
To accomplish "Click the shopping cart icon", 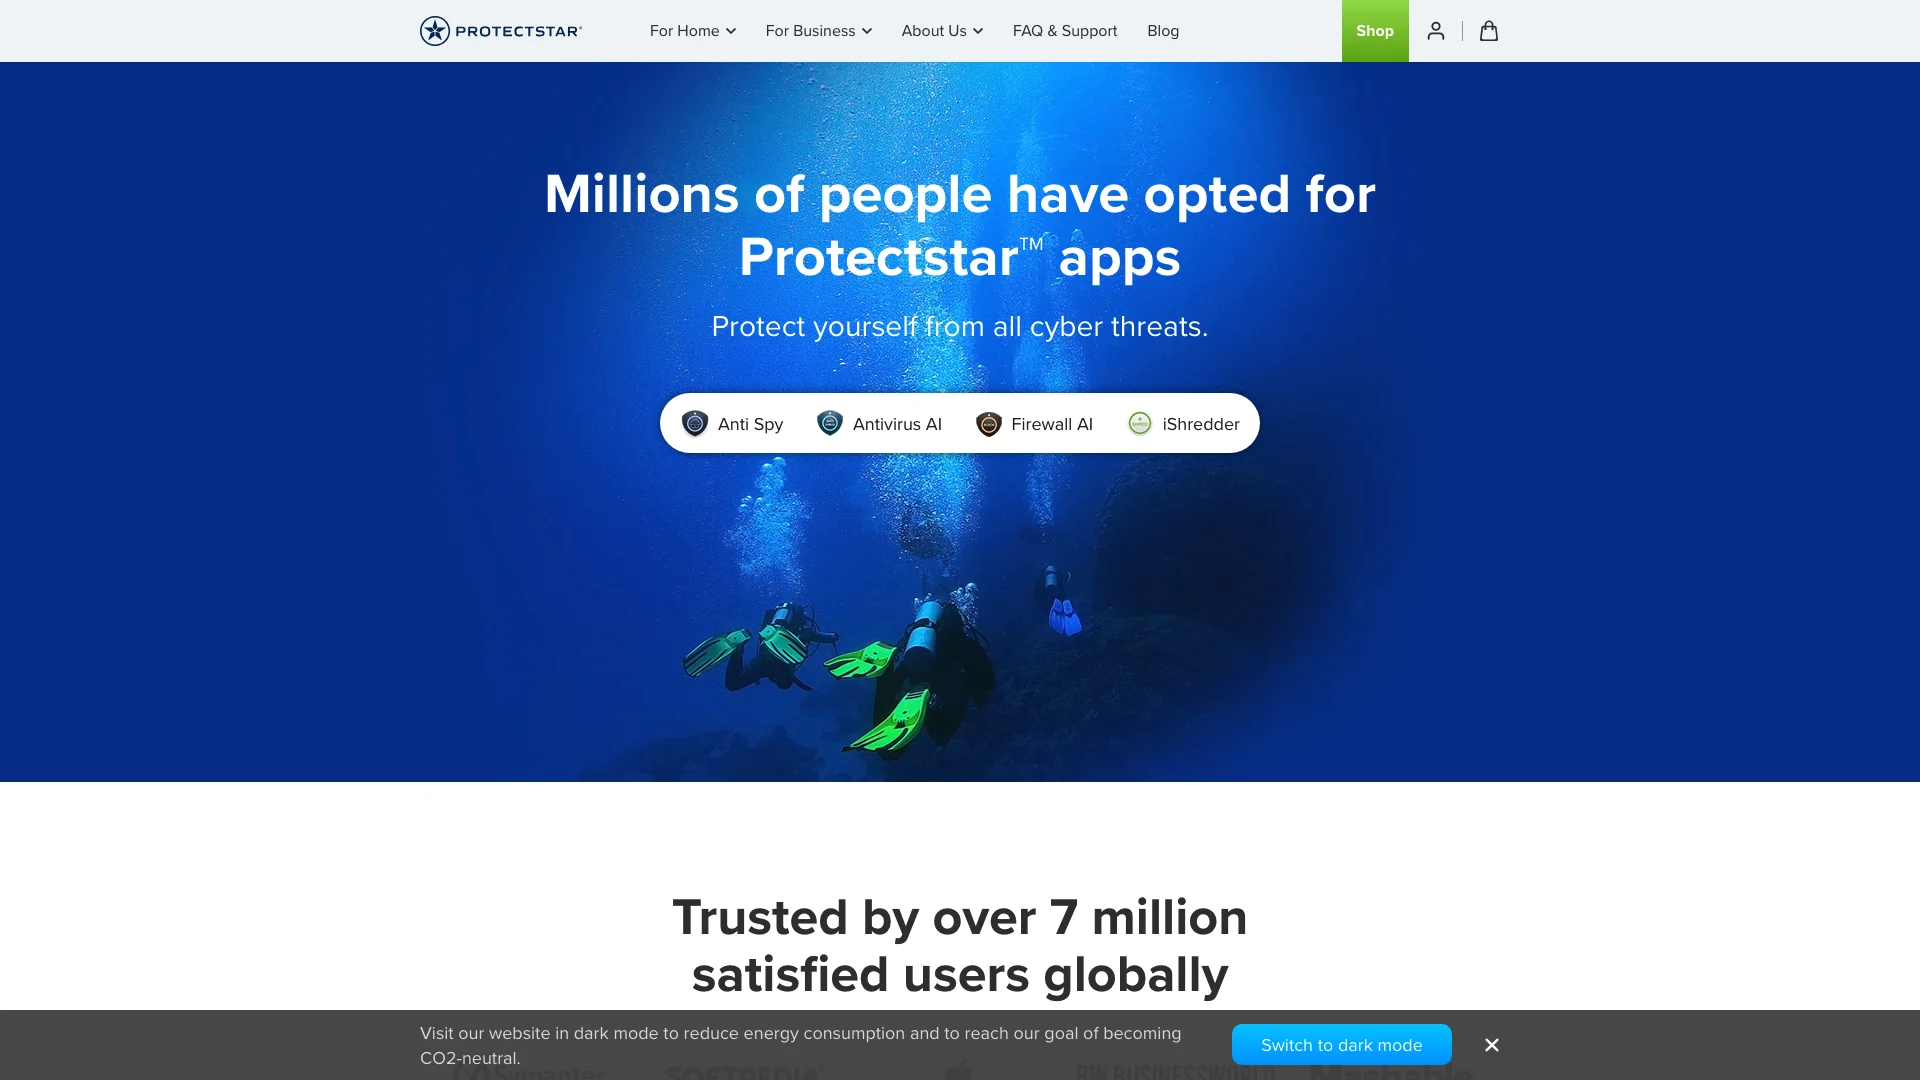I will [1487, 30].
